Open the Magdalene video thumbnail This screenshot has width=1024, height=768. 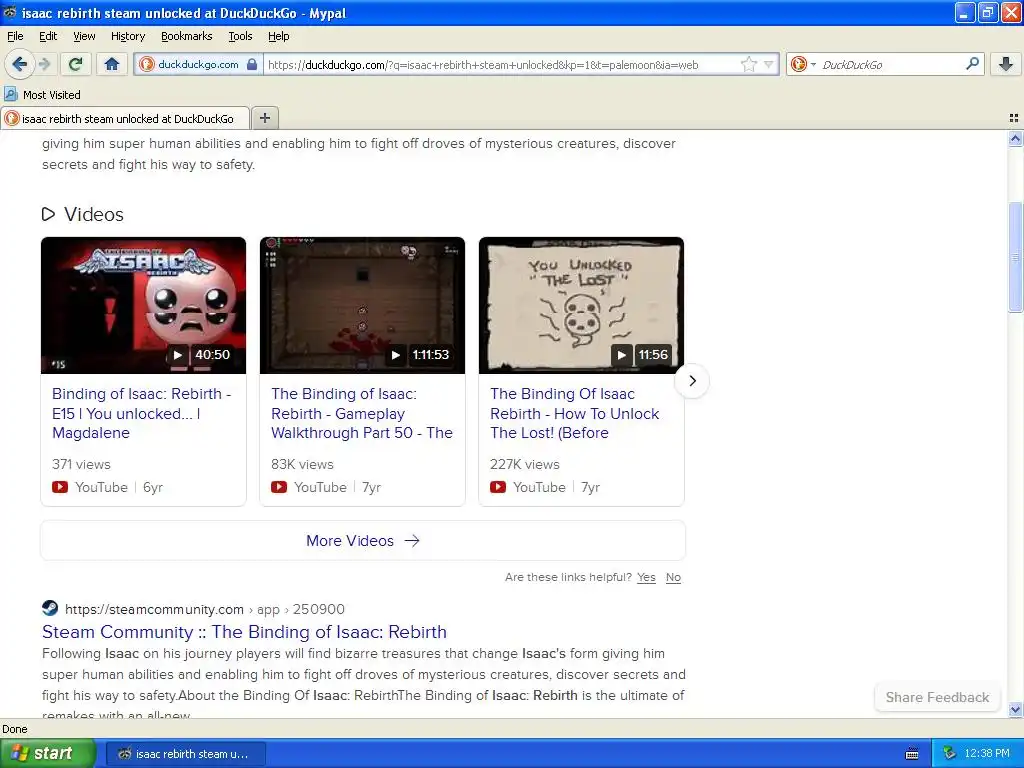coord(143,306)
